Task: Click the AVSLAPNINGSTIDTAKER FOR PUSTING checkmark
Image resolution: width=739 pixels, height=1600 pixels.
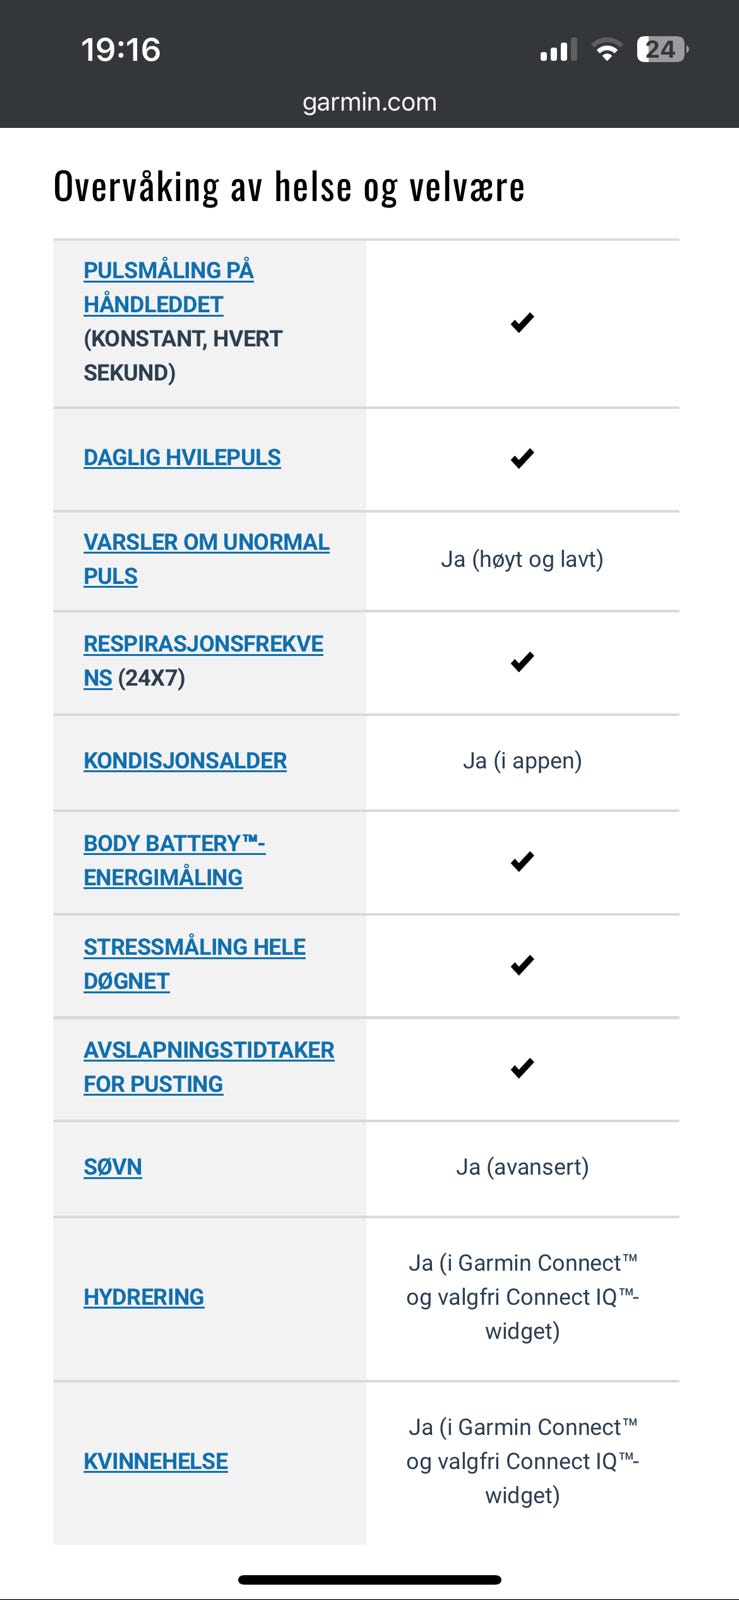Action: click(521, 1067)
